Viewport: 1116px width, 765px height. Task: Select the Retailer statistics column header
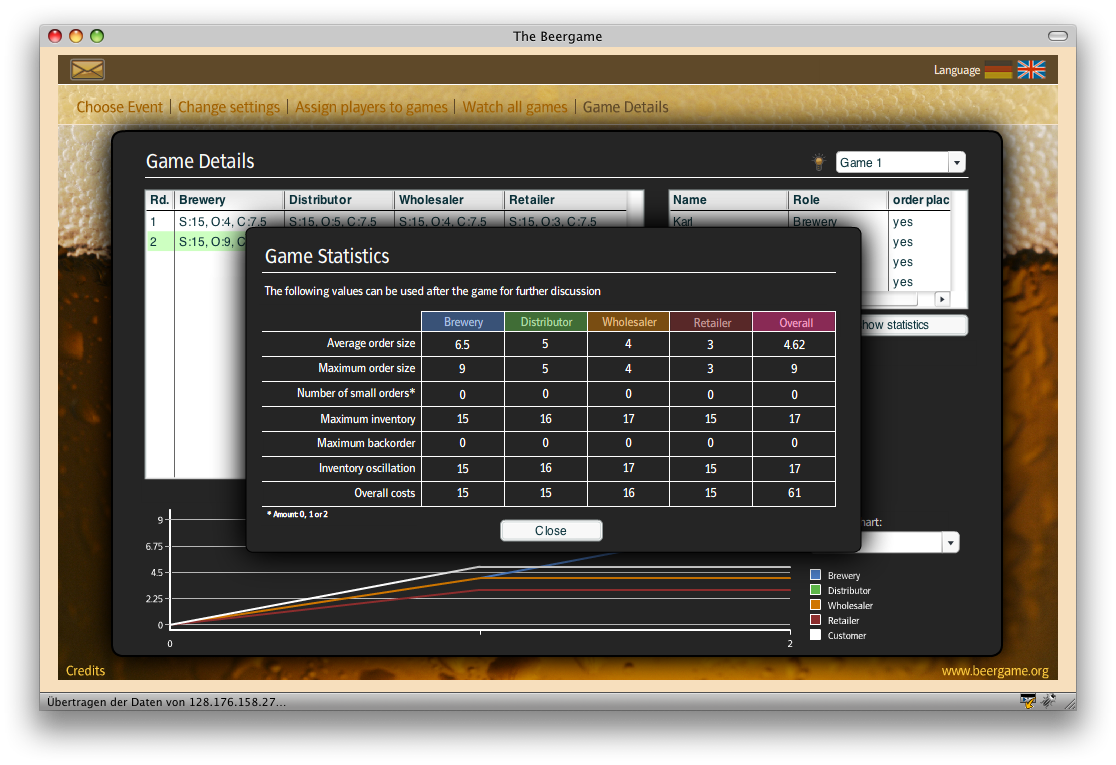(712, 322)
